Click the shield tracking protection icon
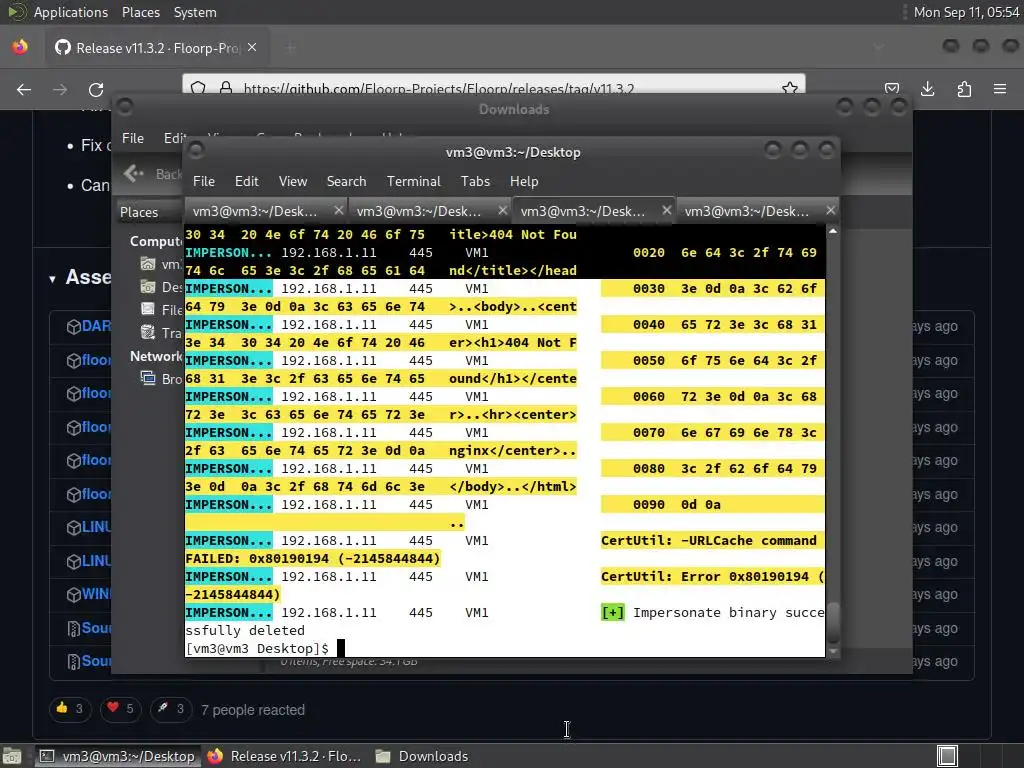 pyautogui.click(x=199, y=88)
